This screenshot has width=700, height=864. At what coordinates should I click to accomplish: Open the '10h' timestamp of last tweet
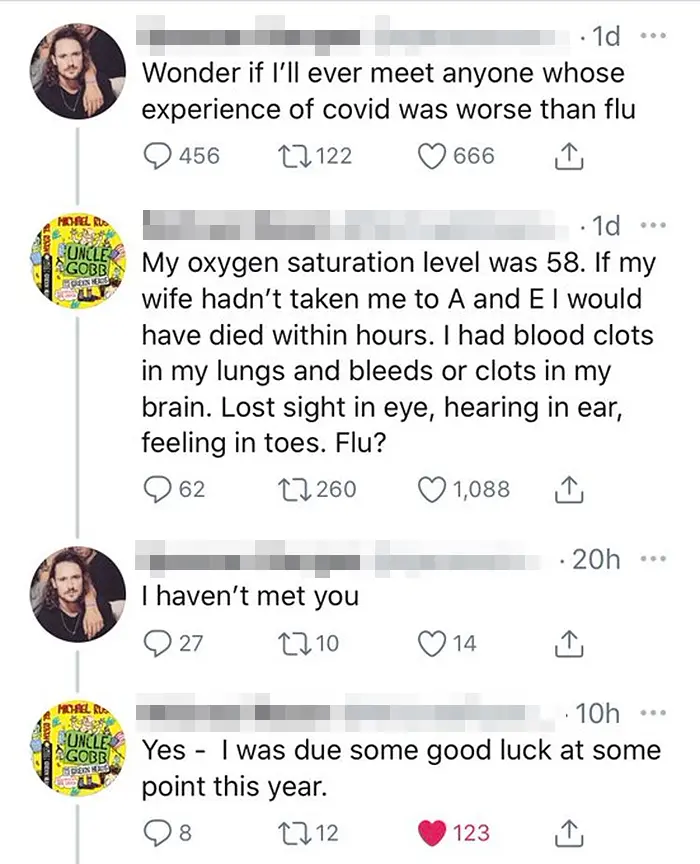[x=597, y=713]
